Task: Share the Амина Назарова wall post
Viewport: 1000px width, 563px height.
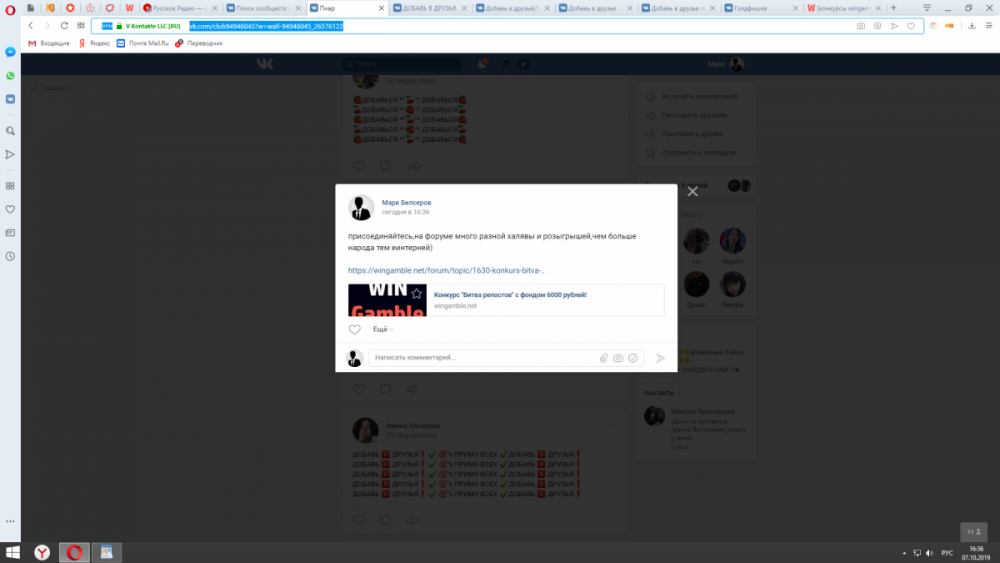Action: (x=412, y=520)
